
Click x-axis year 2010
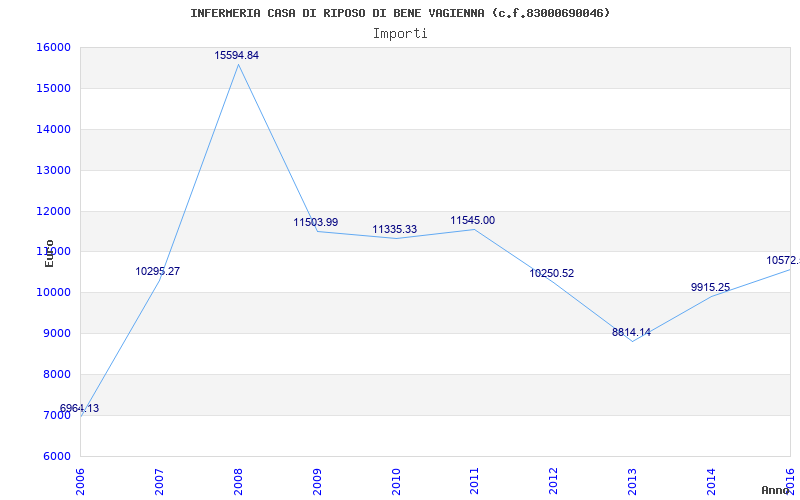tap(395, 481)
